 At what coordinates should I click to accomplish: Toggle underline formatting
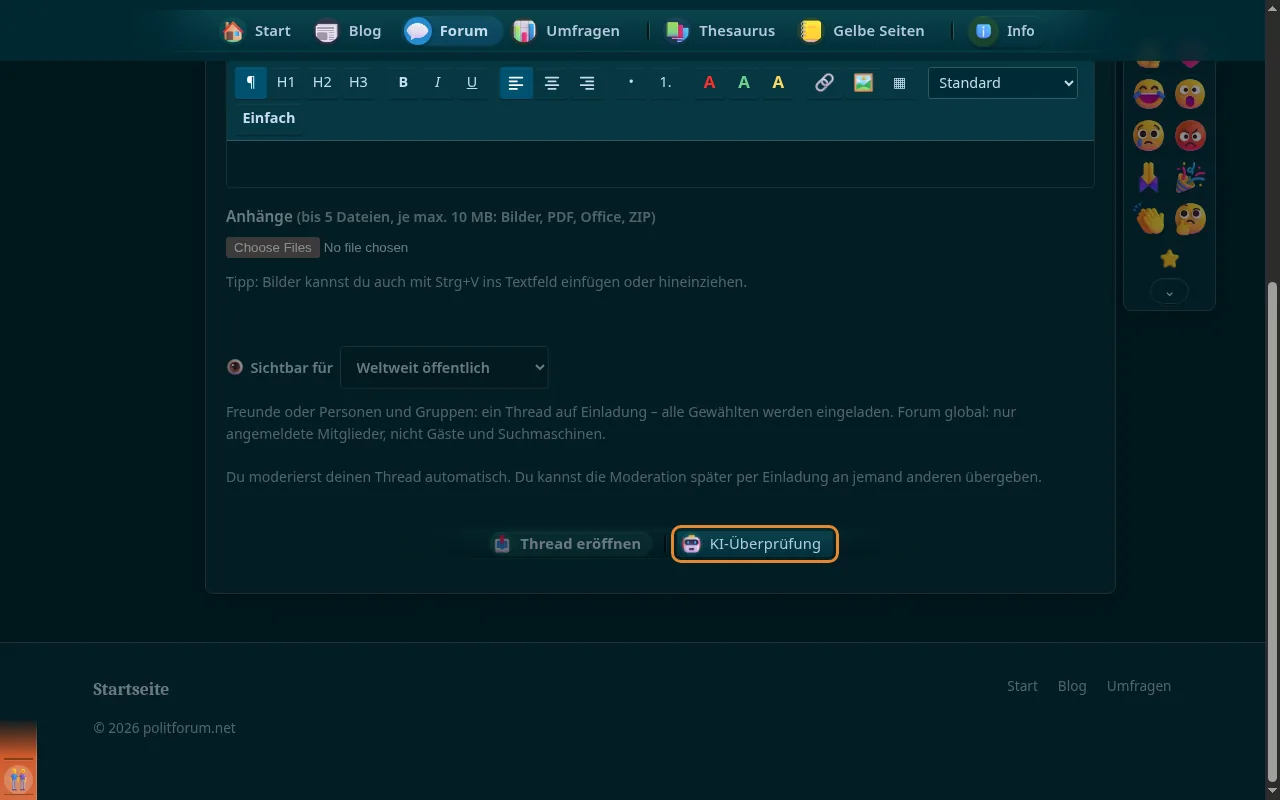click(472, 83)
